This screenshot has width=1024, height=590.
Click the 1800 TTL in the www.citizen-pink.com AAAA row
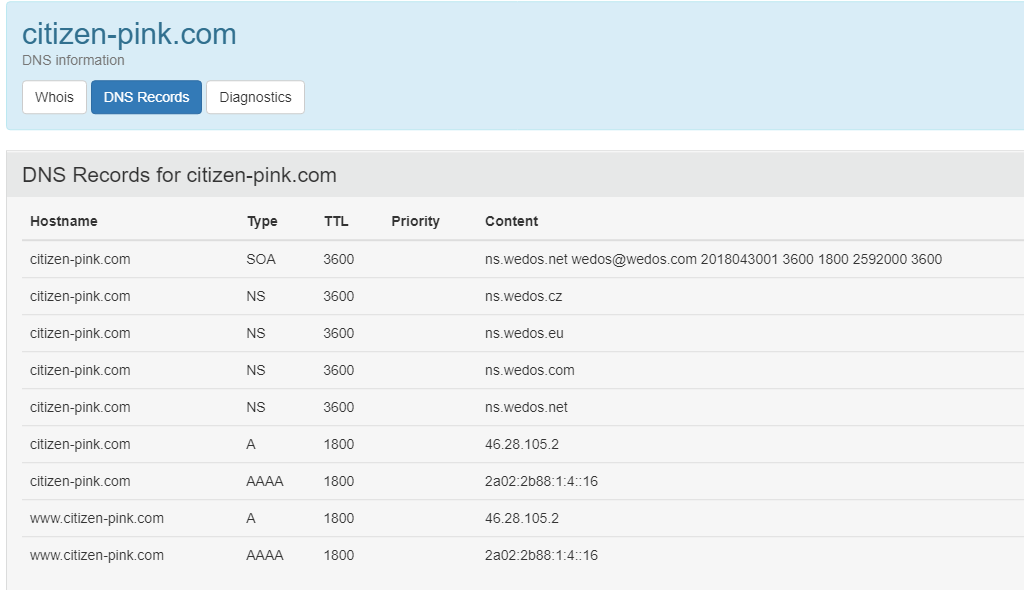pyautogui.click(x=338, y=555)
